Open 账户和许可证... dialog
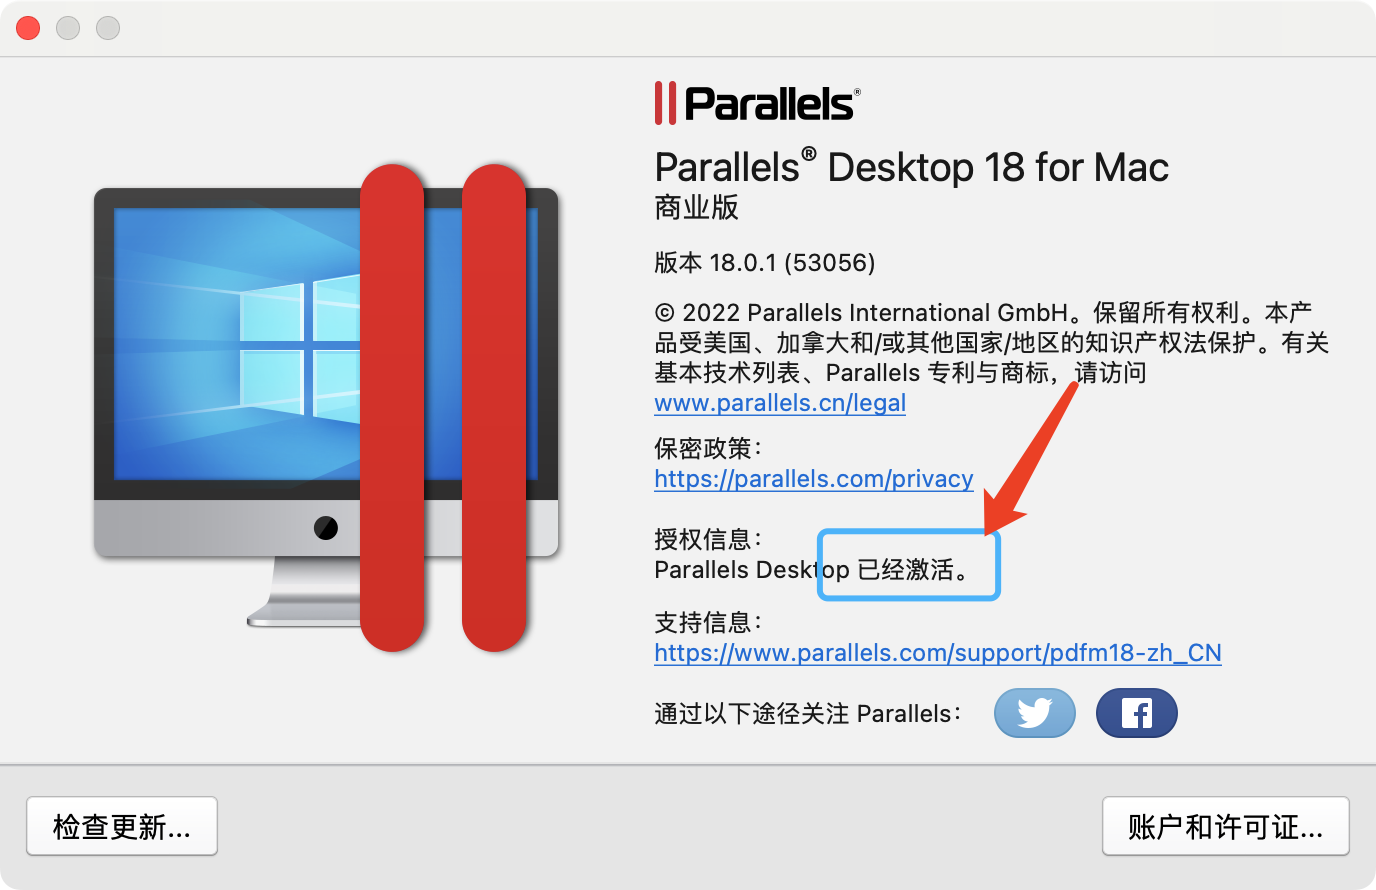This screenshot has width=1376, height=890. (1226, 826)
